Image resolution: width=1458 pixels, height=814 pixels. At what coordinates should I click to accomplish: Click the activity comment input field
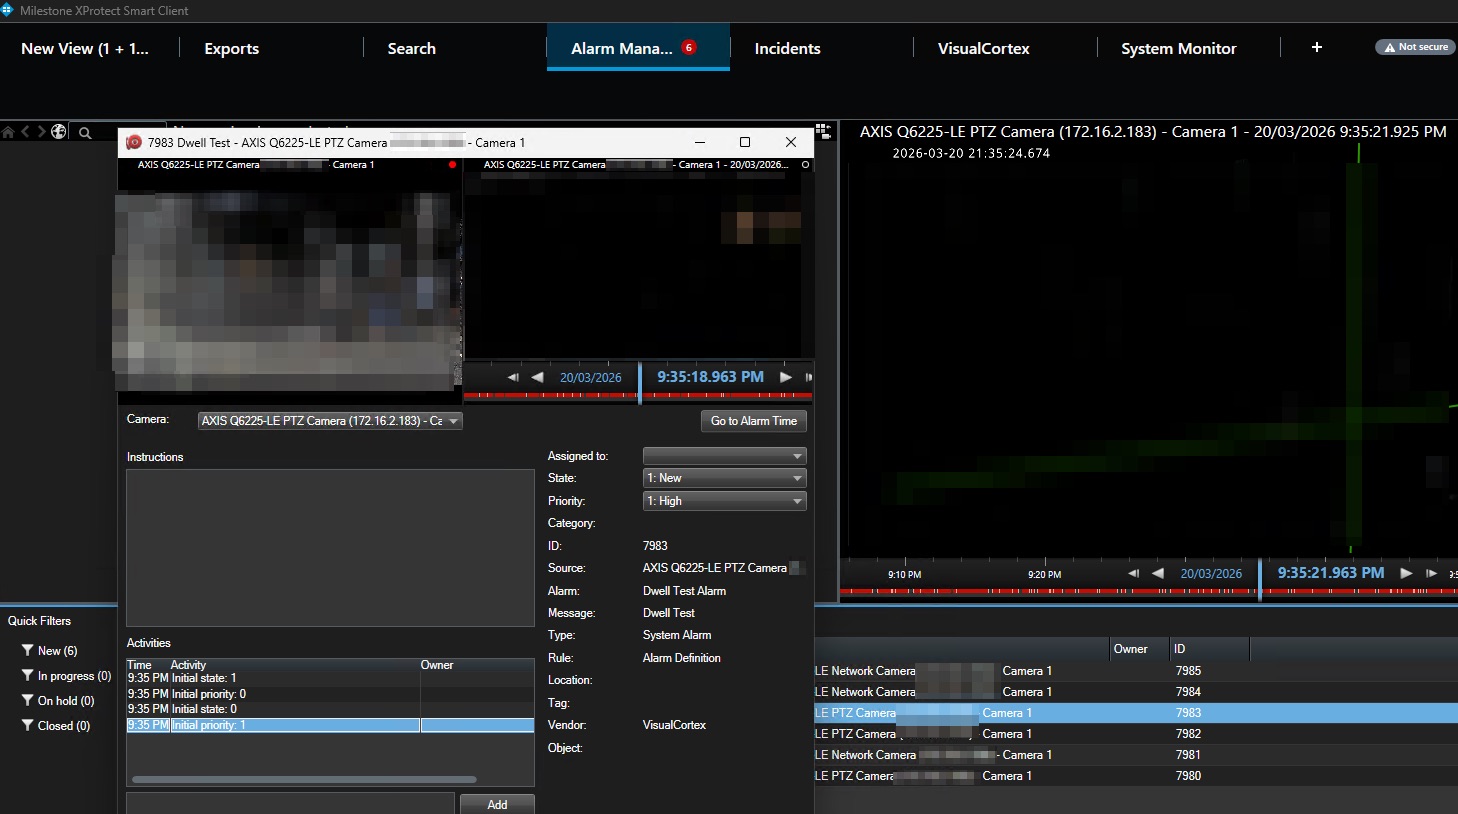[x=290, y=804]
